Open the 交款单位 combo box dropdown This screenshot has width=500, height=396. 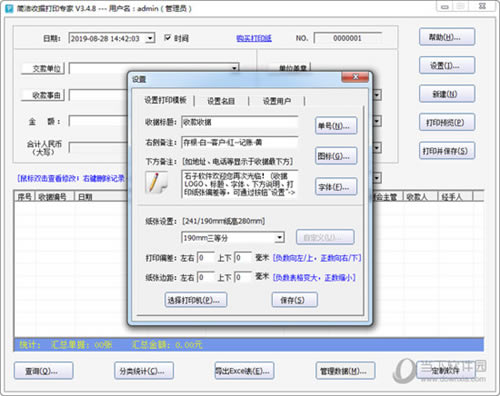click(235, 68)
